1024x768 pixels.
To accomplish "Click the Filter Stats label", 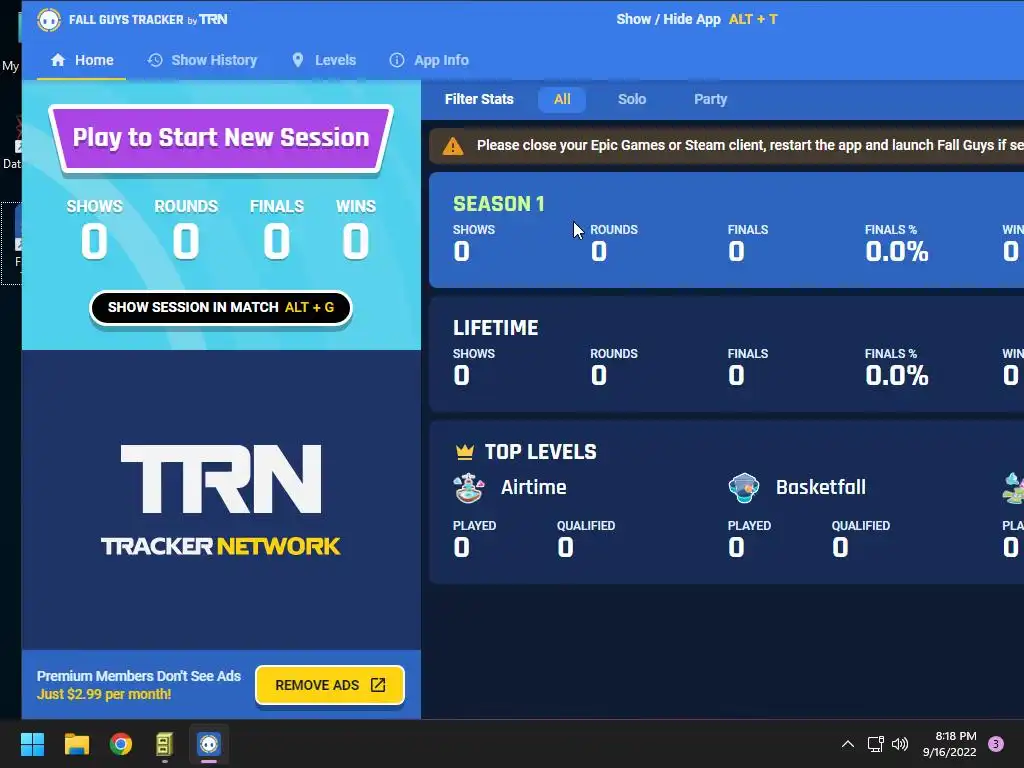I will point(479,99).
